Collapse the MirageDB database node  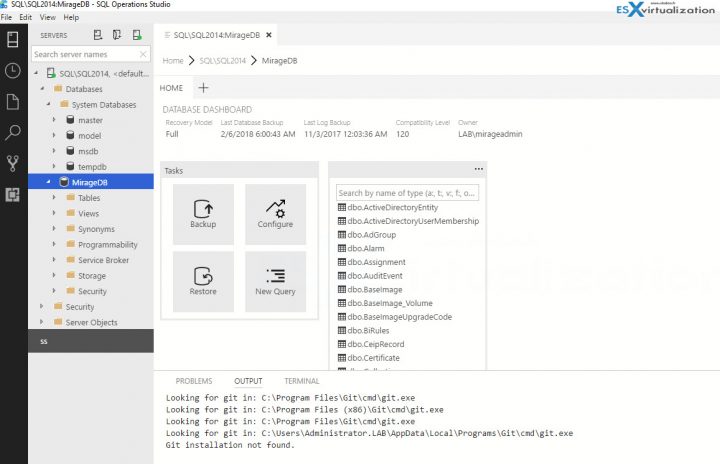48,182
